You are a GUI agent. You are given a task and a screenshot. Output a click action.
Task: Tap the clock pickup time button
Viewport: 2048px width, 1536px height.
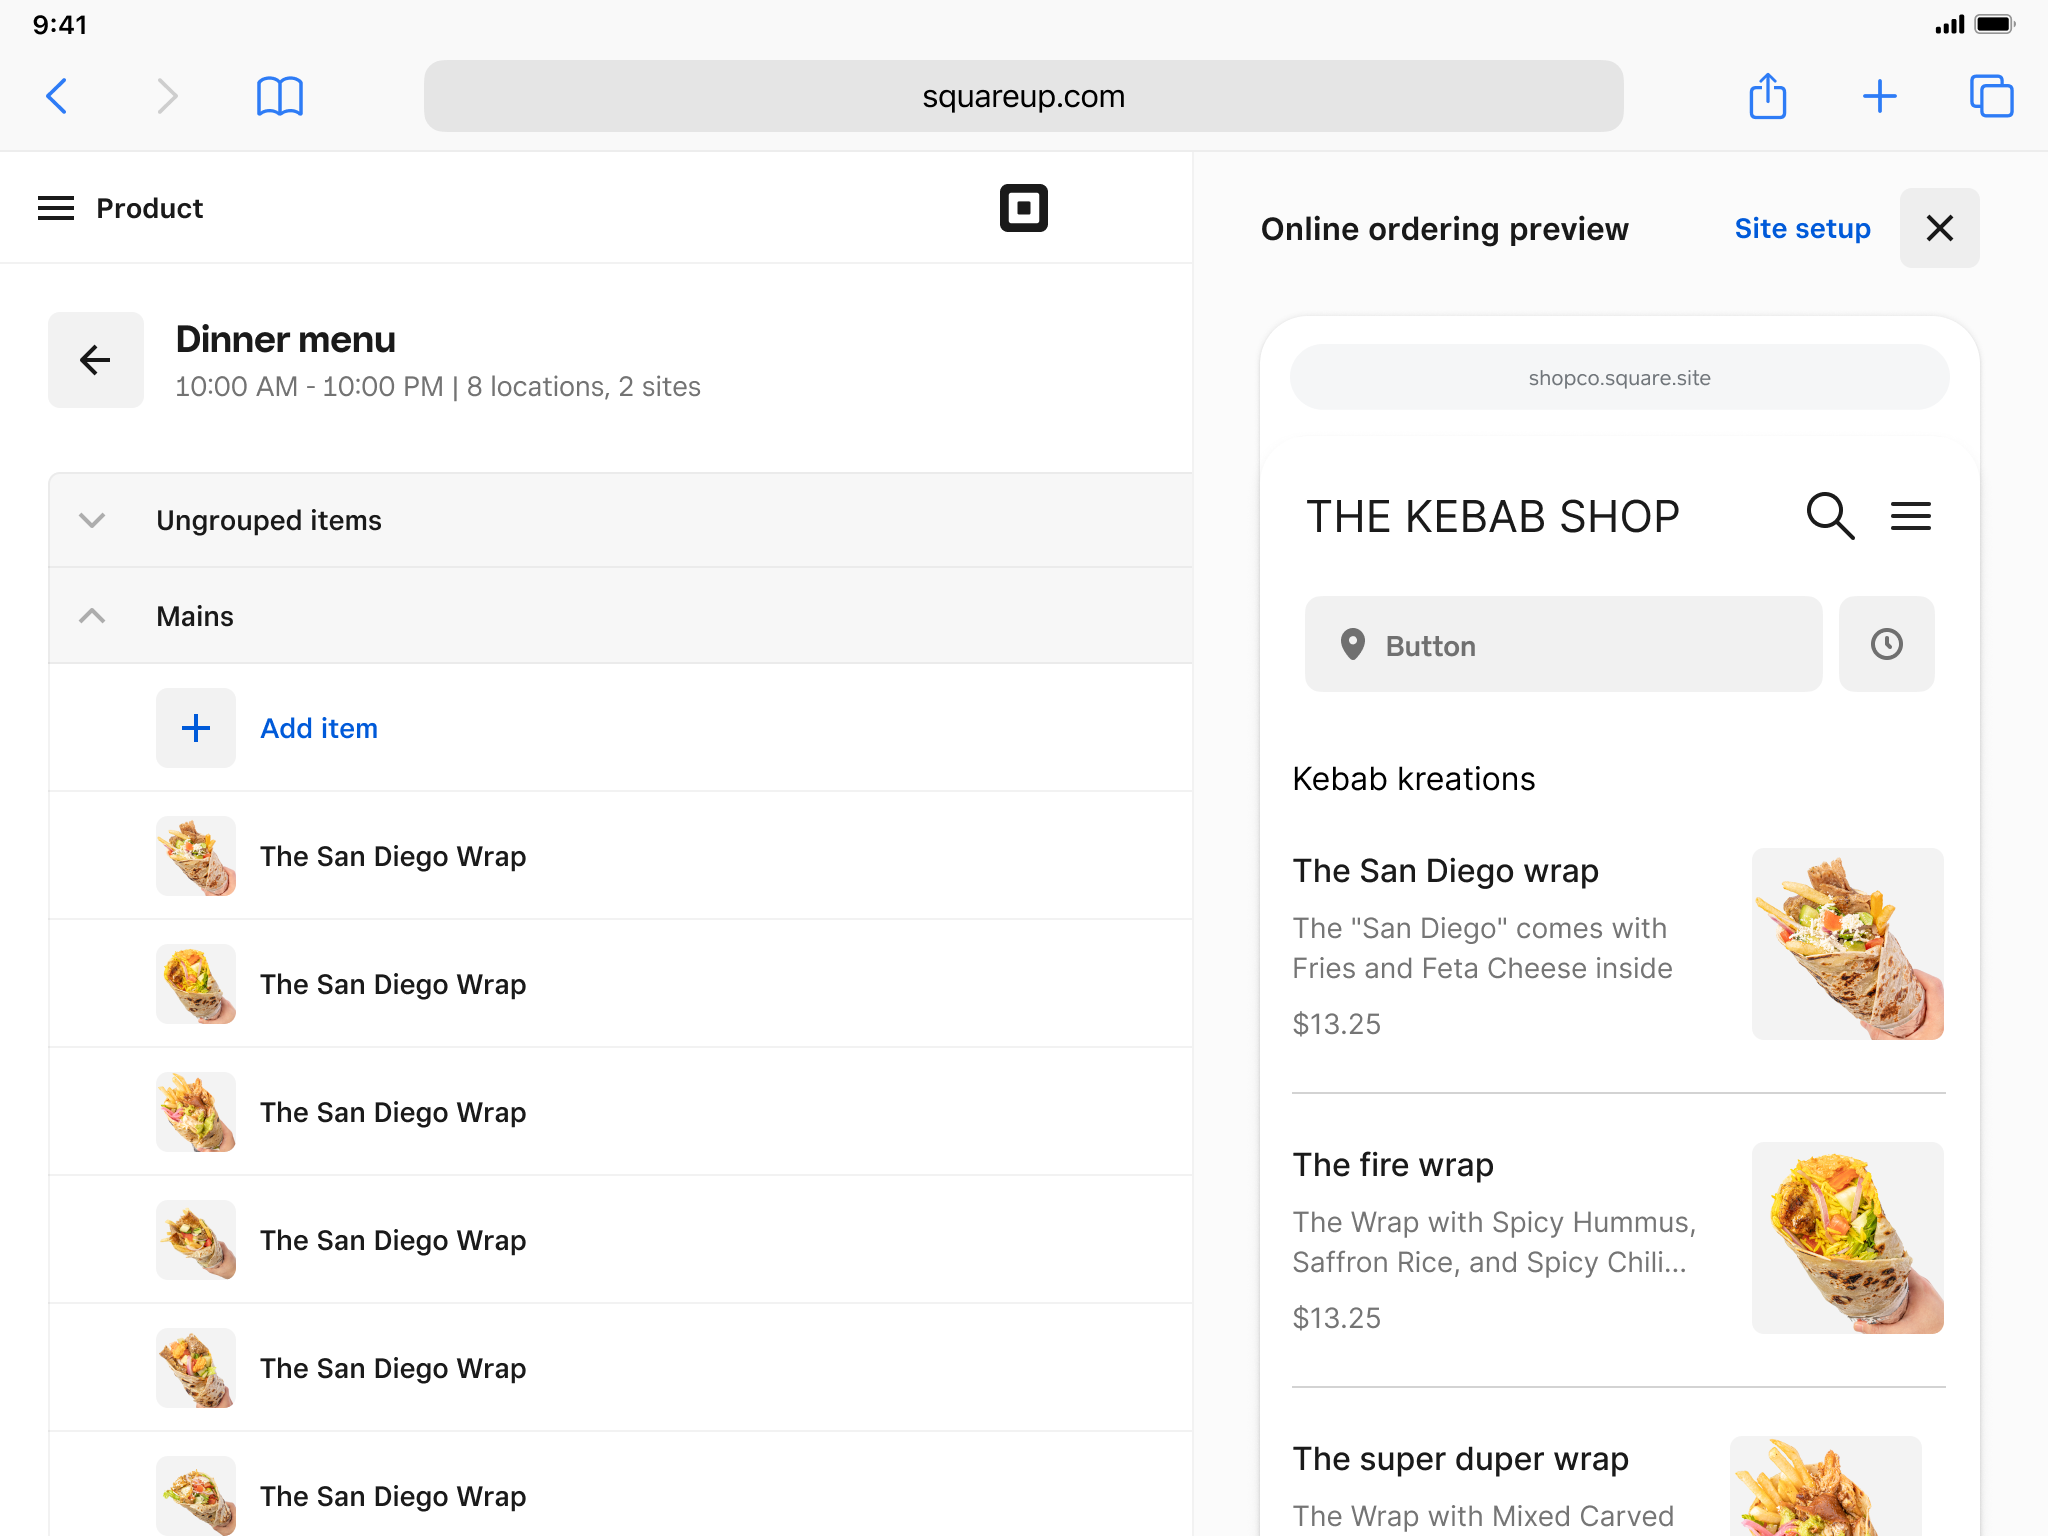[1886, 644]
